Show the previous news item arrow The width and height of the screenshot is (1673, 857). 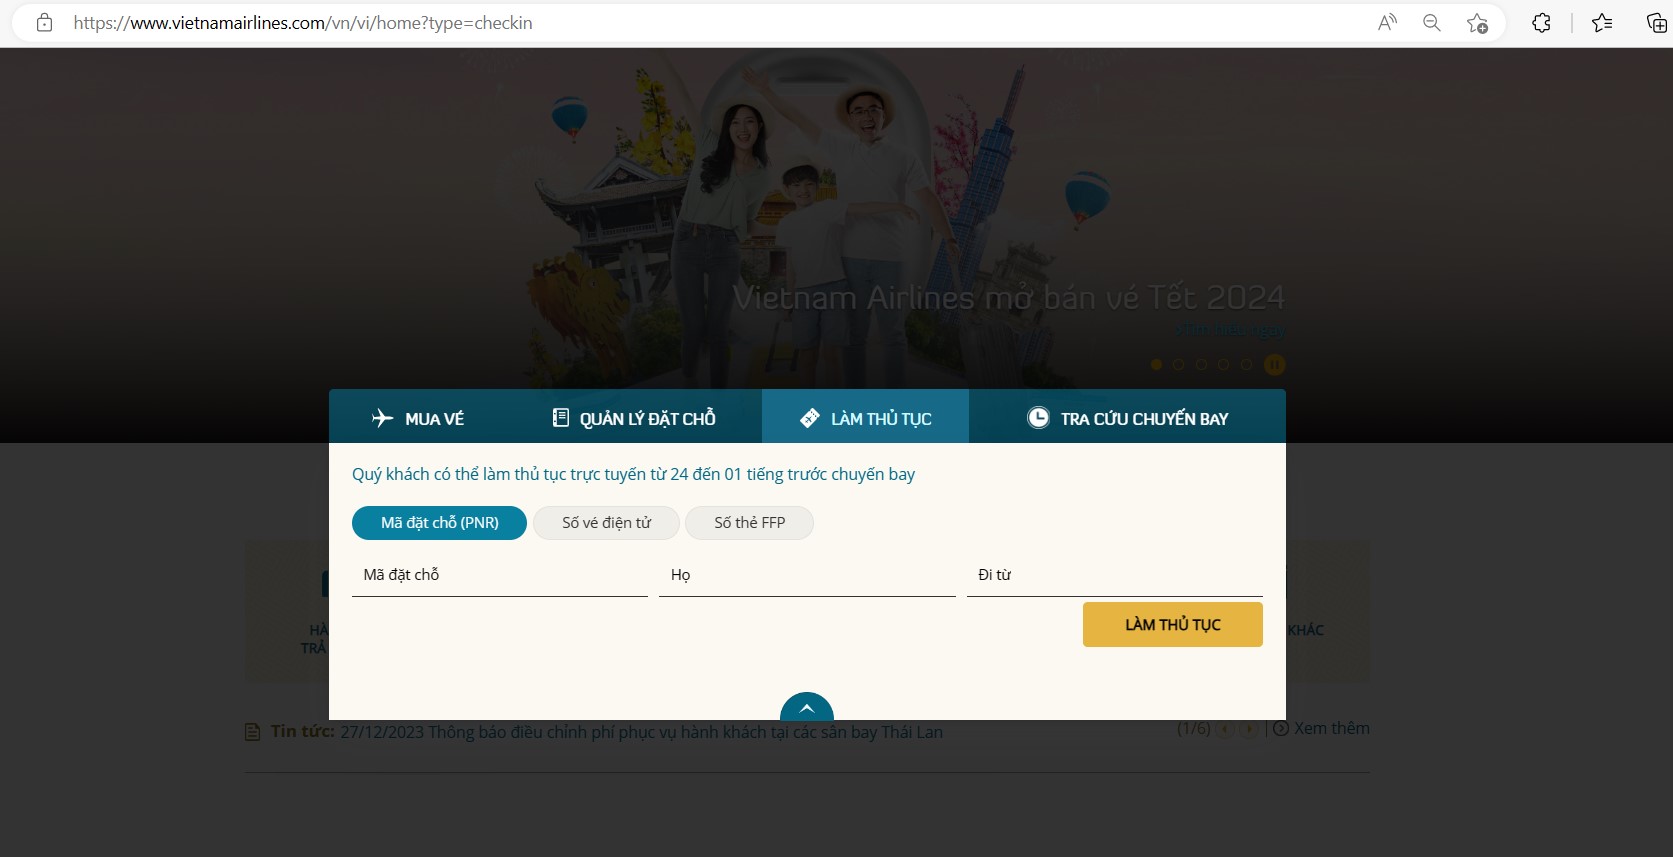coord(1225,729)
